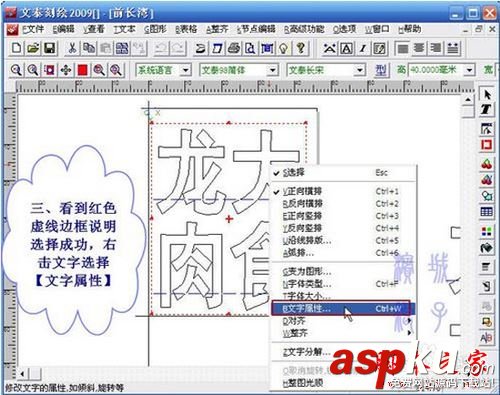Viewport: 500px width, 395px height.
Task: Save the file with floppy disk icon
Action: pos(49,49)
